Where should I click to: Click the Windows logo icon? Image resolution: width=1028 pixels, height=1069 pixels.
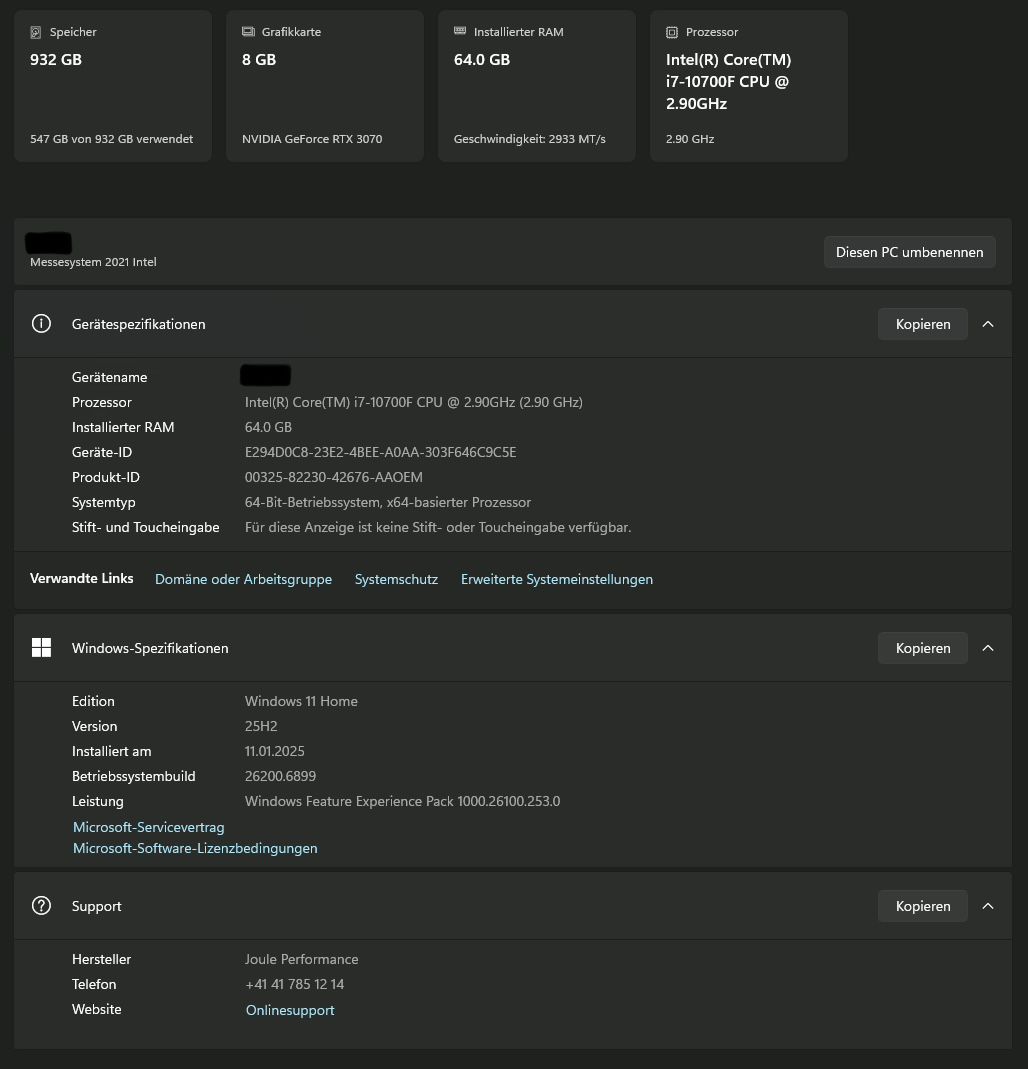click(x=42, y=648)
